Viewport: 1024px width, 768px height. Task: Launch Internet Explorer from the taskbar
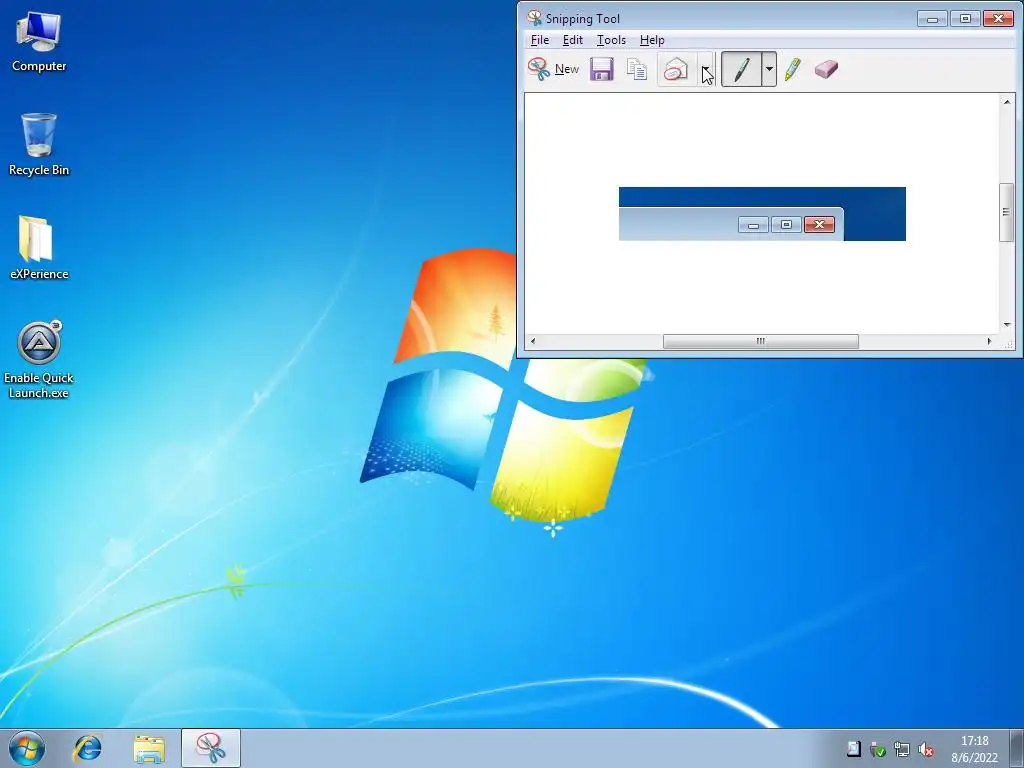[88, 748]
